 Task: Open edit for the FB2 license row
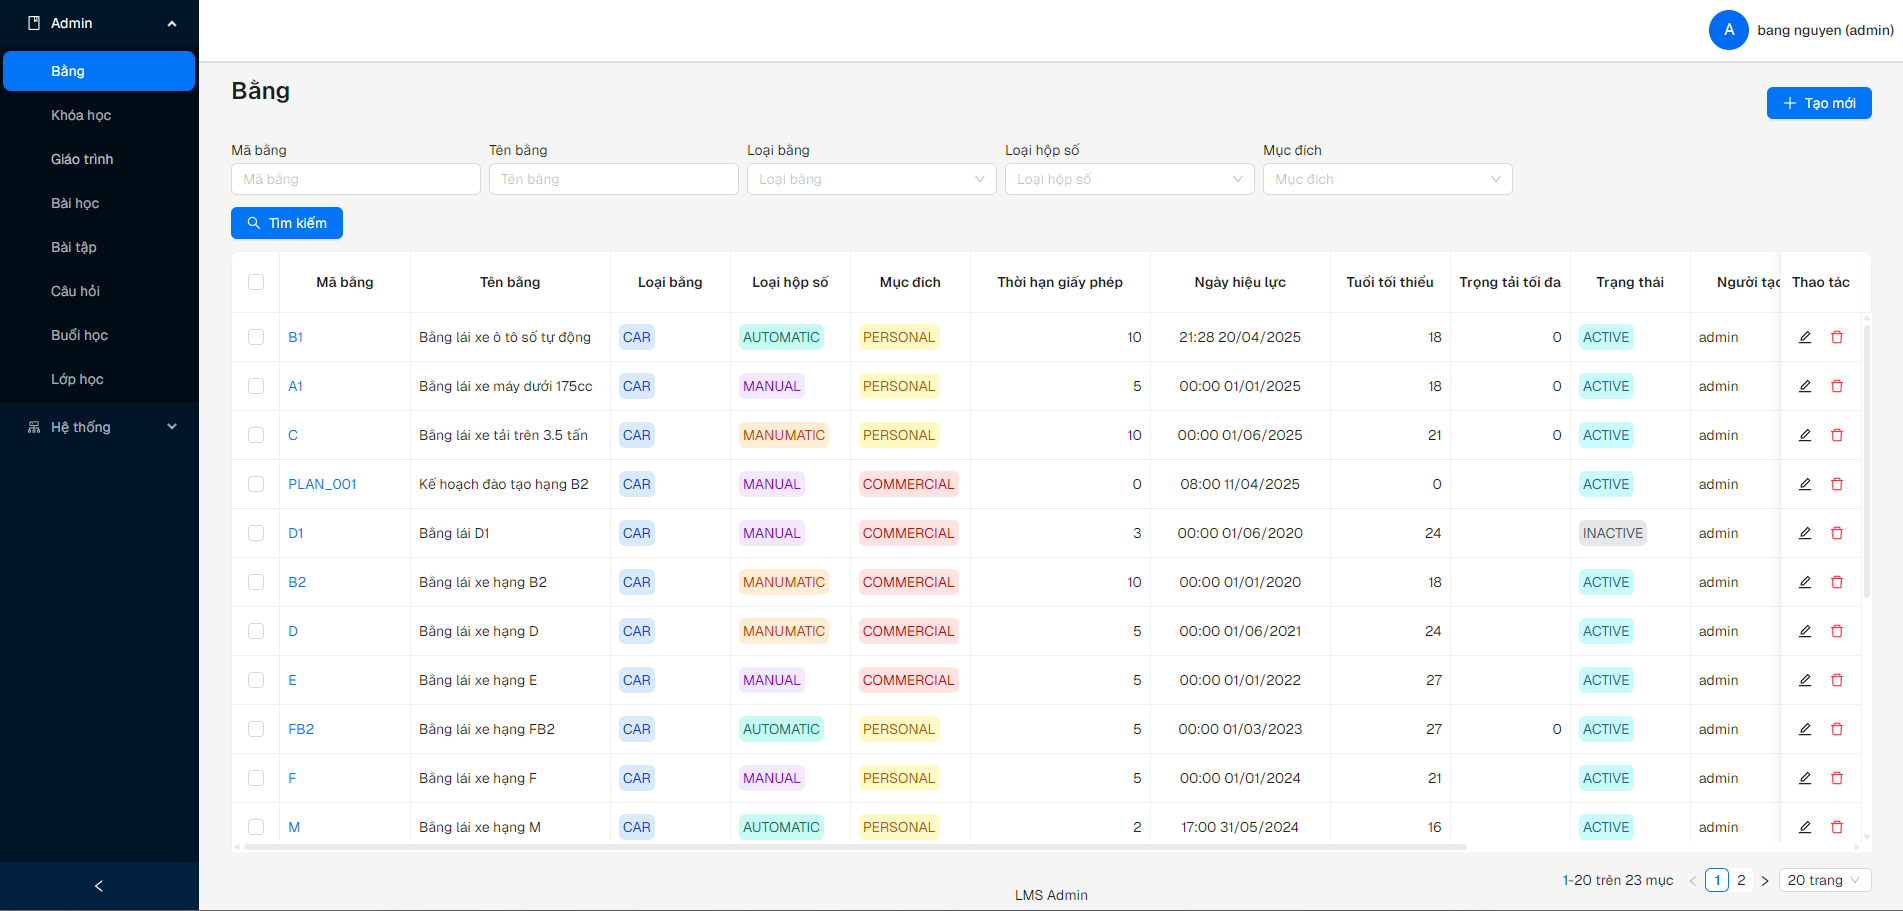[x=1805, y=729]
